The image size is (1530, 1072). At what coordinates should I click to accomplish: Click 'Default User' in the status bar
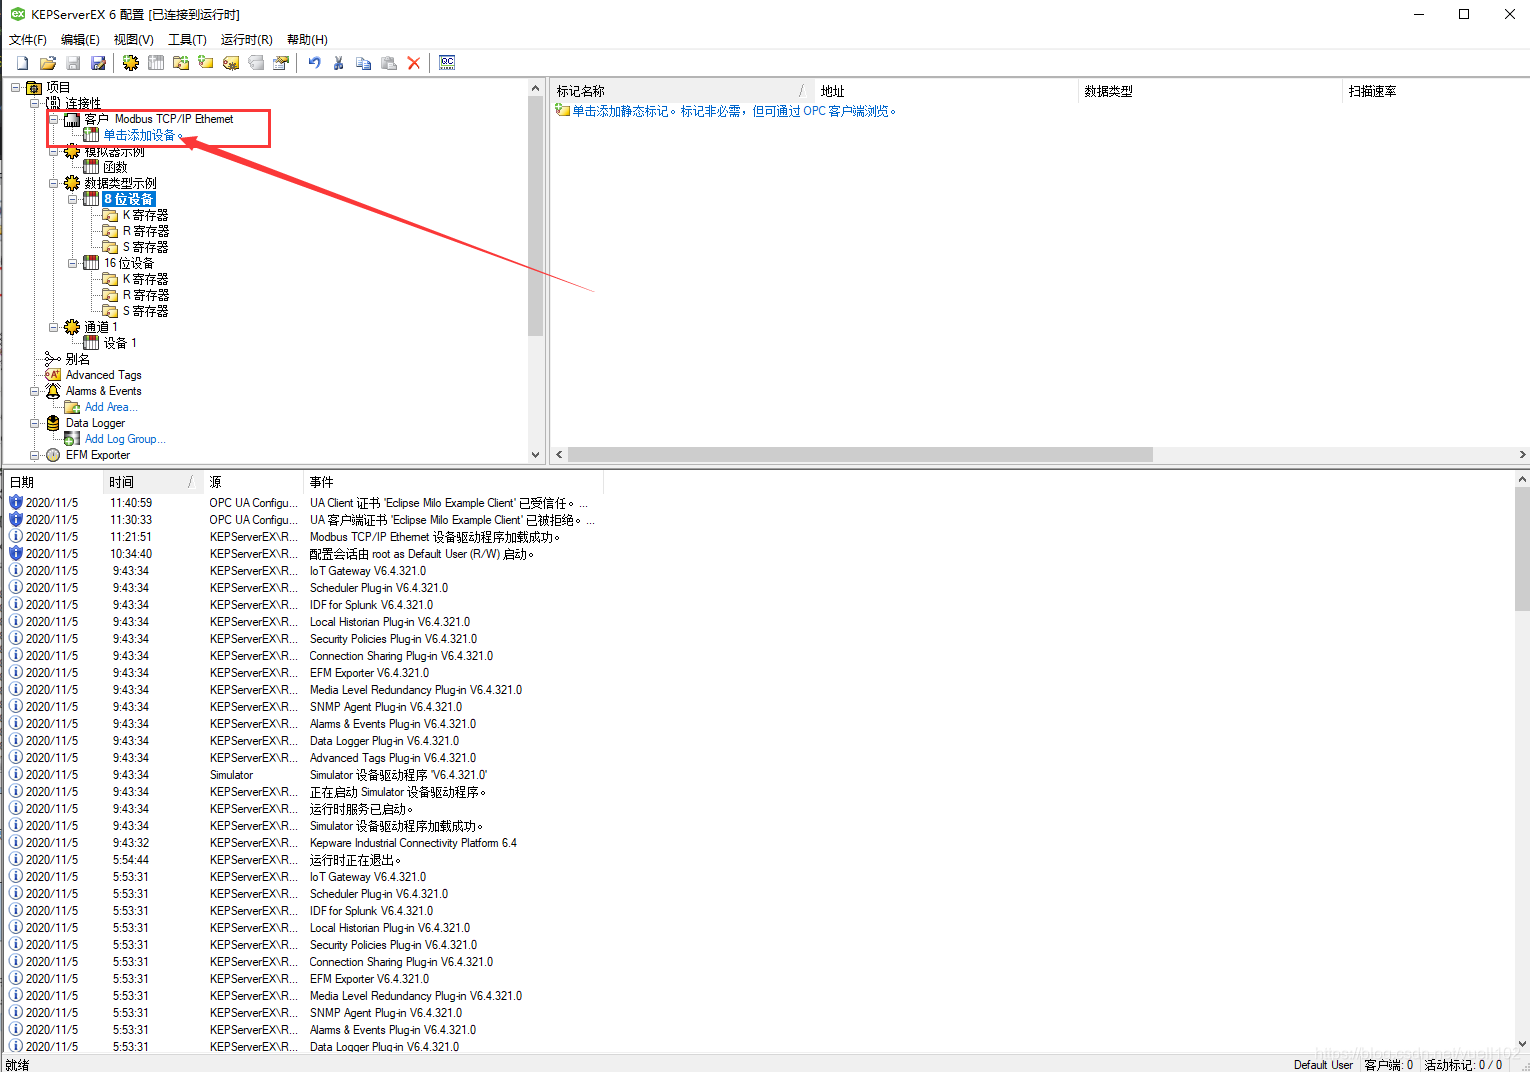point(1323,1065)
